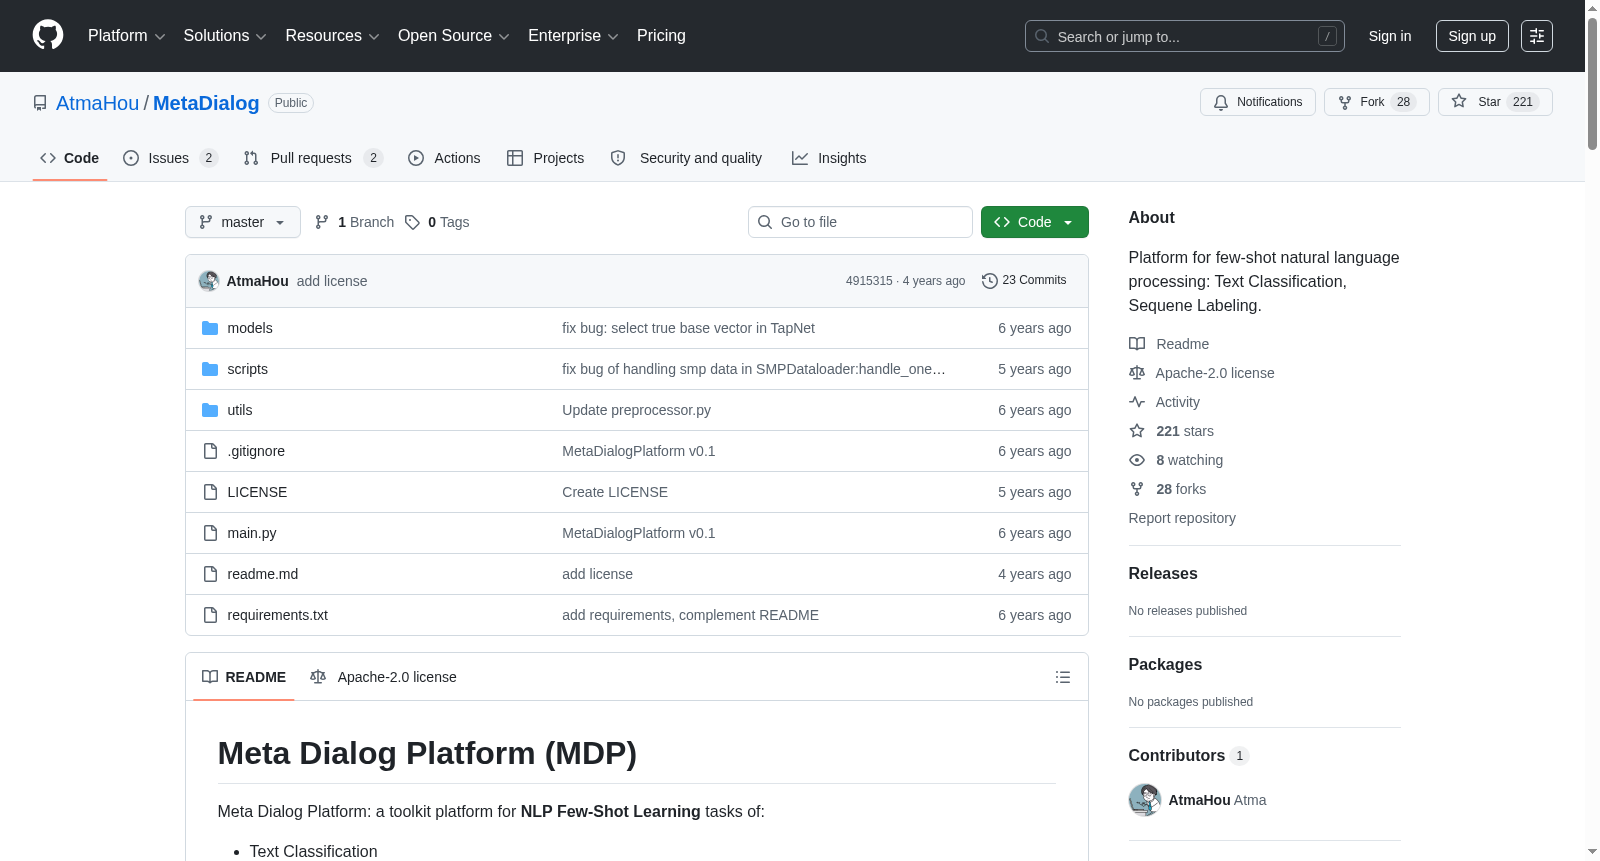Open the green Code dropdown

1034,222
